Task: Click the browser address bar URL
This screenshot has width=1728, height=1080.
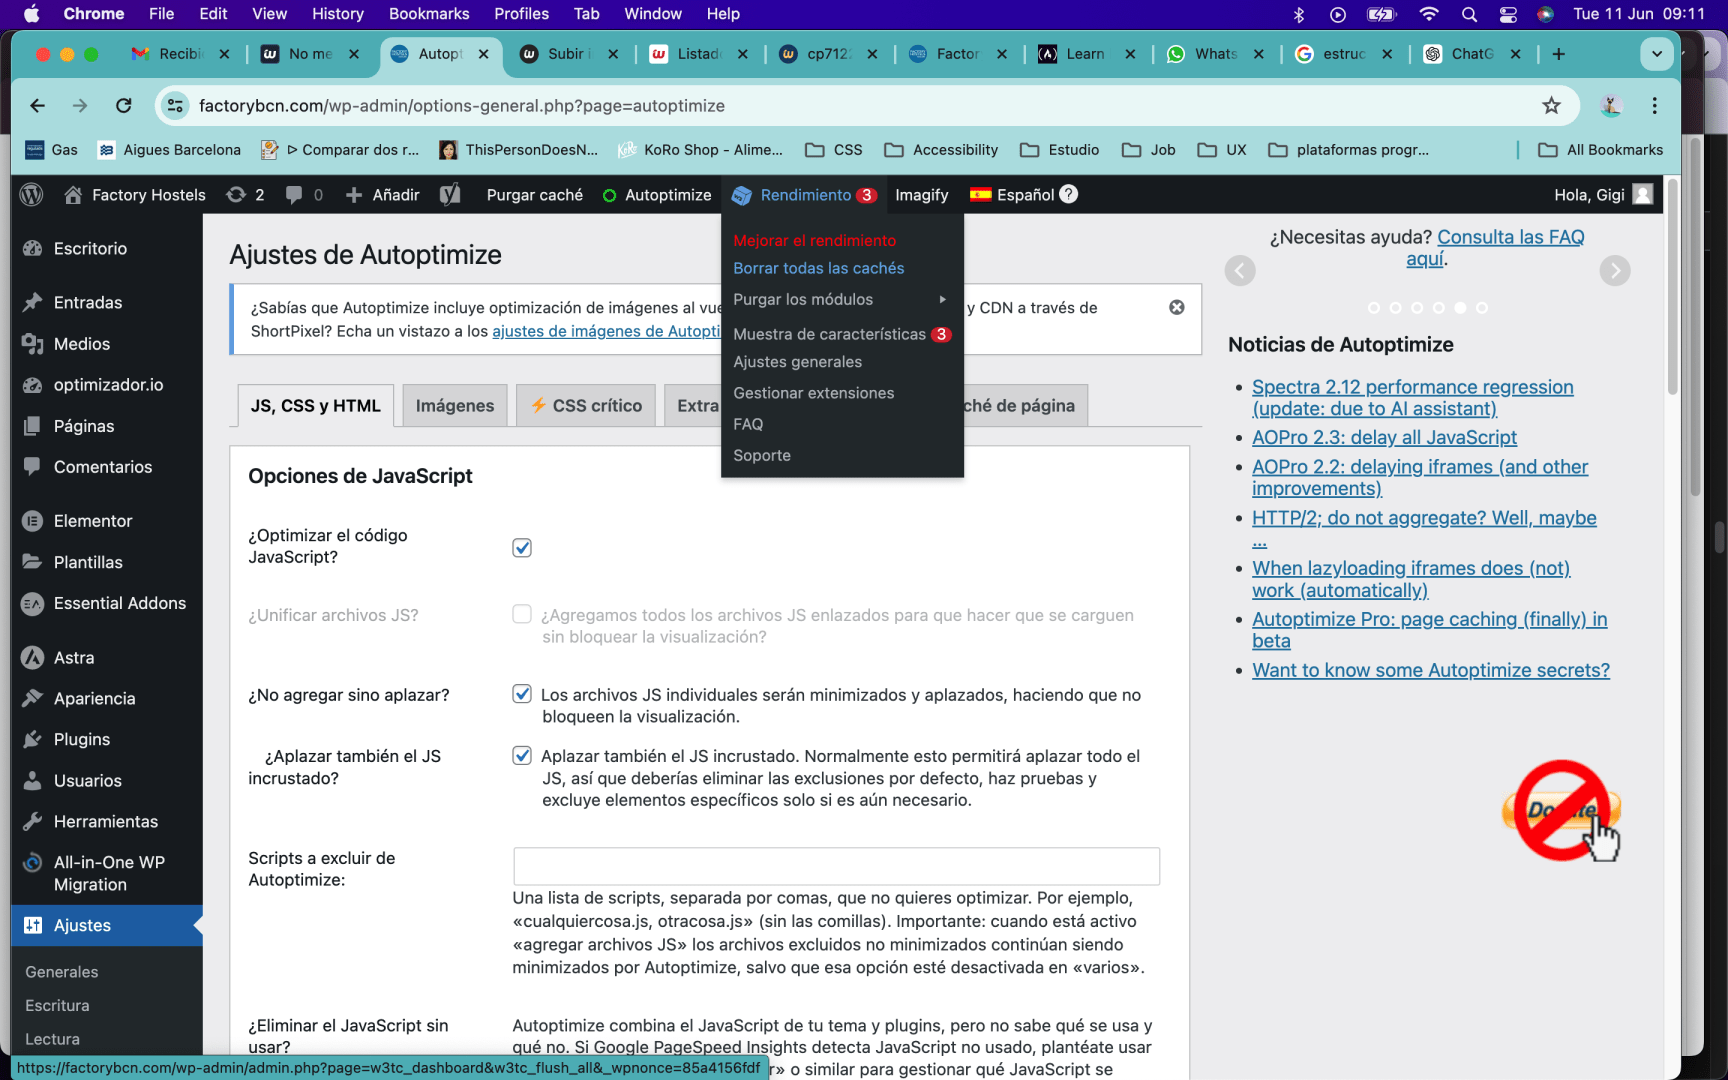Action: (x=462, y=105)
